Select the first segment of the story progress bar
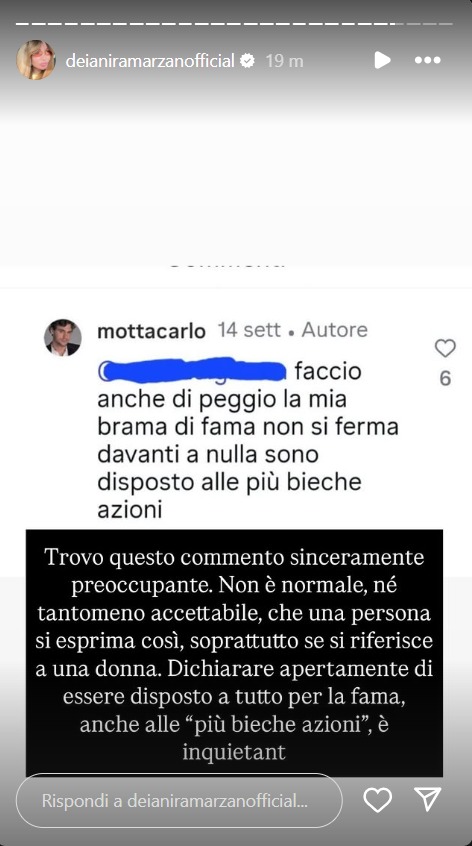The image size is (472, 846). (x=20, y=24)
